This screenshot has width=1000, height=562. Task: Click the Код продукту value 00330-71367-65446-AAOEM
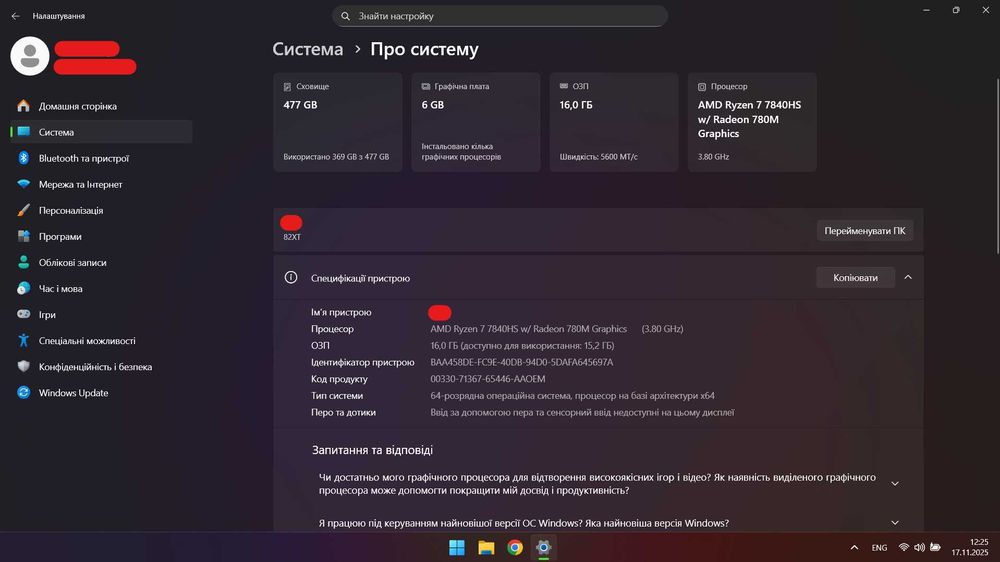point(488,379)
